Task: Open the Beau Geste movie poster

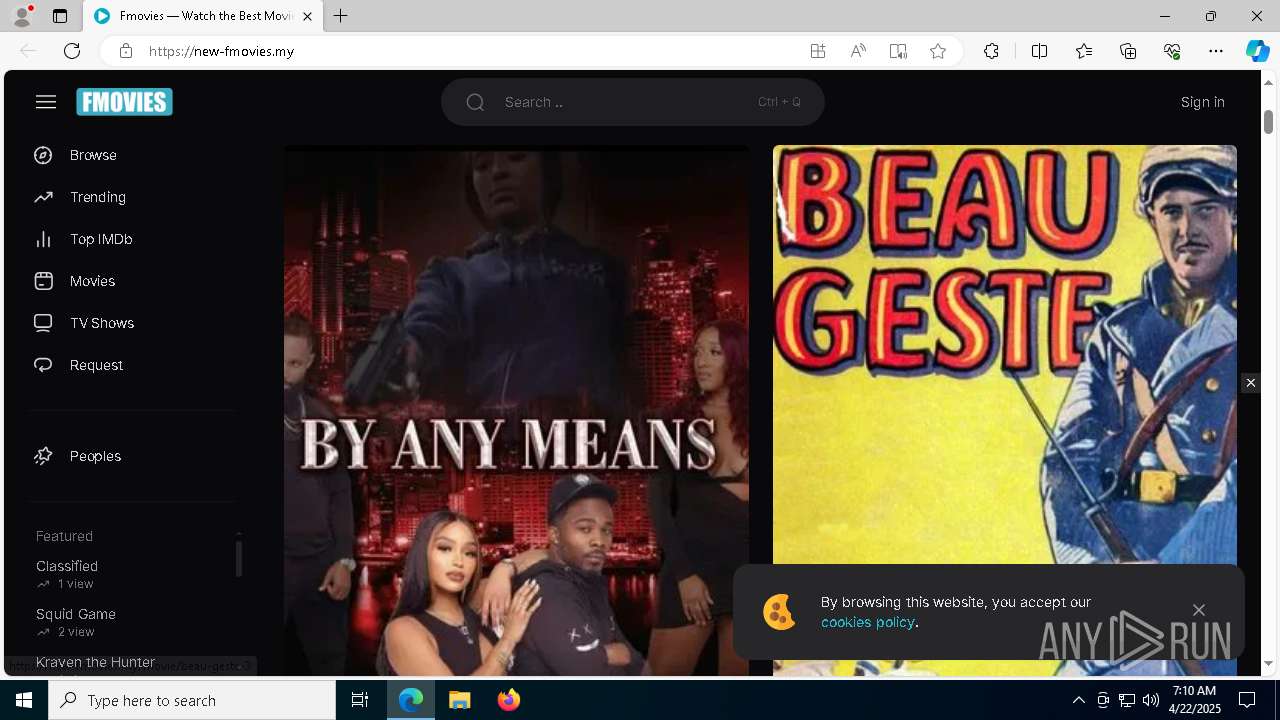Action: [x=1004, y=355]
